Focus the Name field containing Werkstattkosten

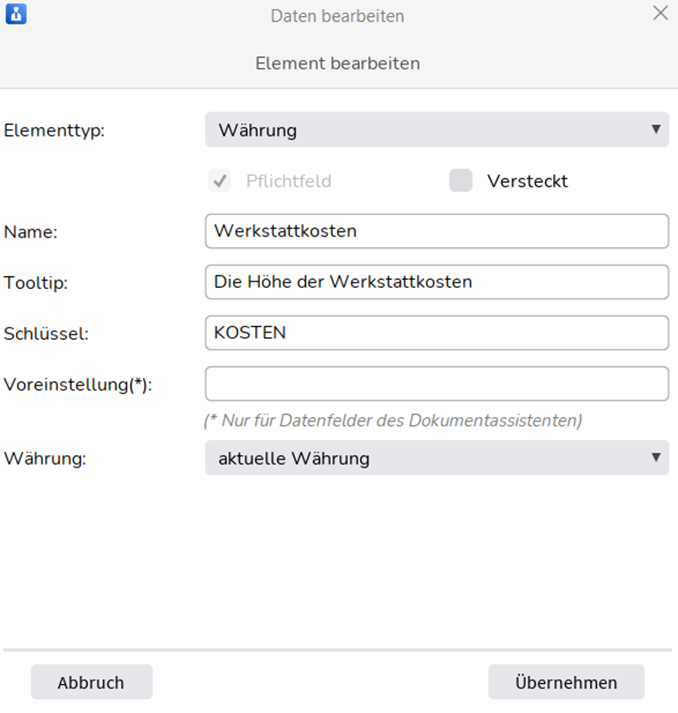437,231
